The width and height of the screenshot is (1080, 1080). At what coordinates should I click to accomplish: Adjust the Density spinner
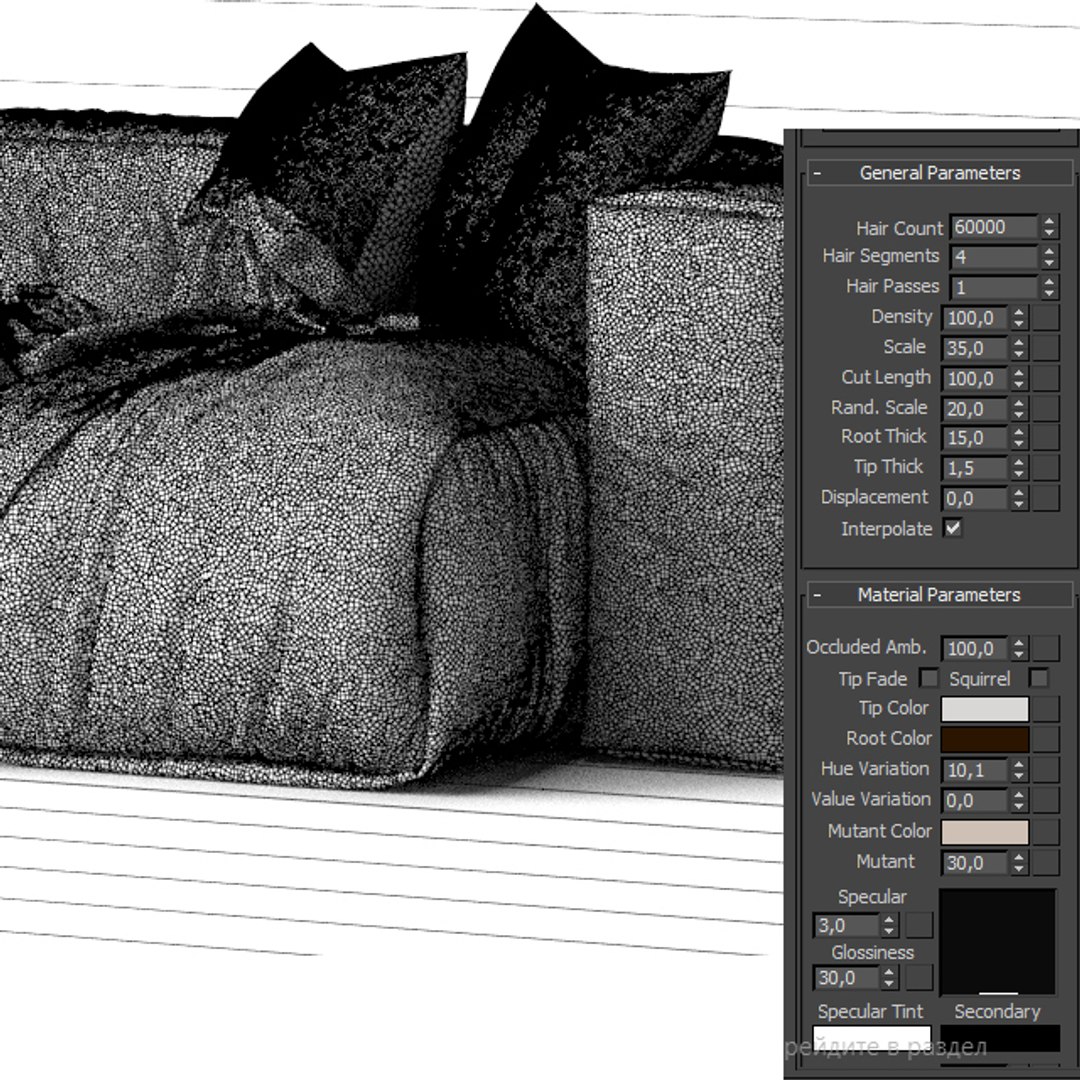click(1019, 318)
